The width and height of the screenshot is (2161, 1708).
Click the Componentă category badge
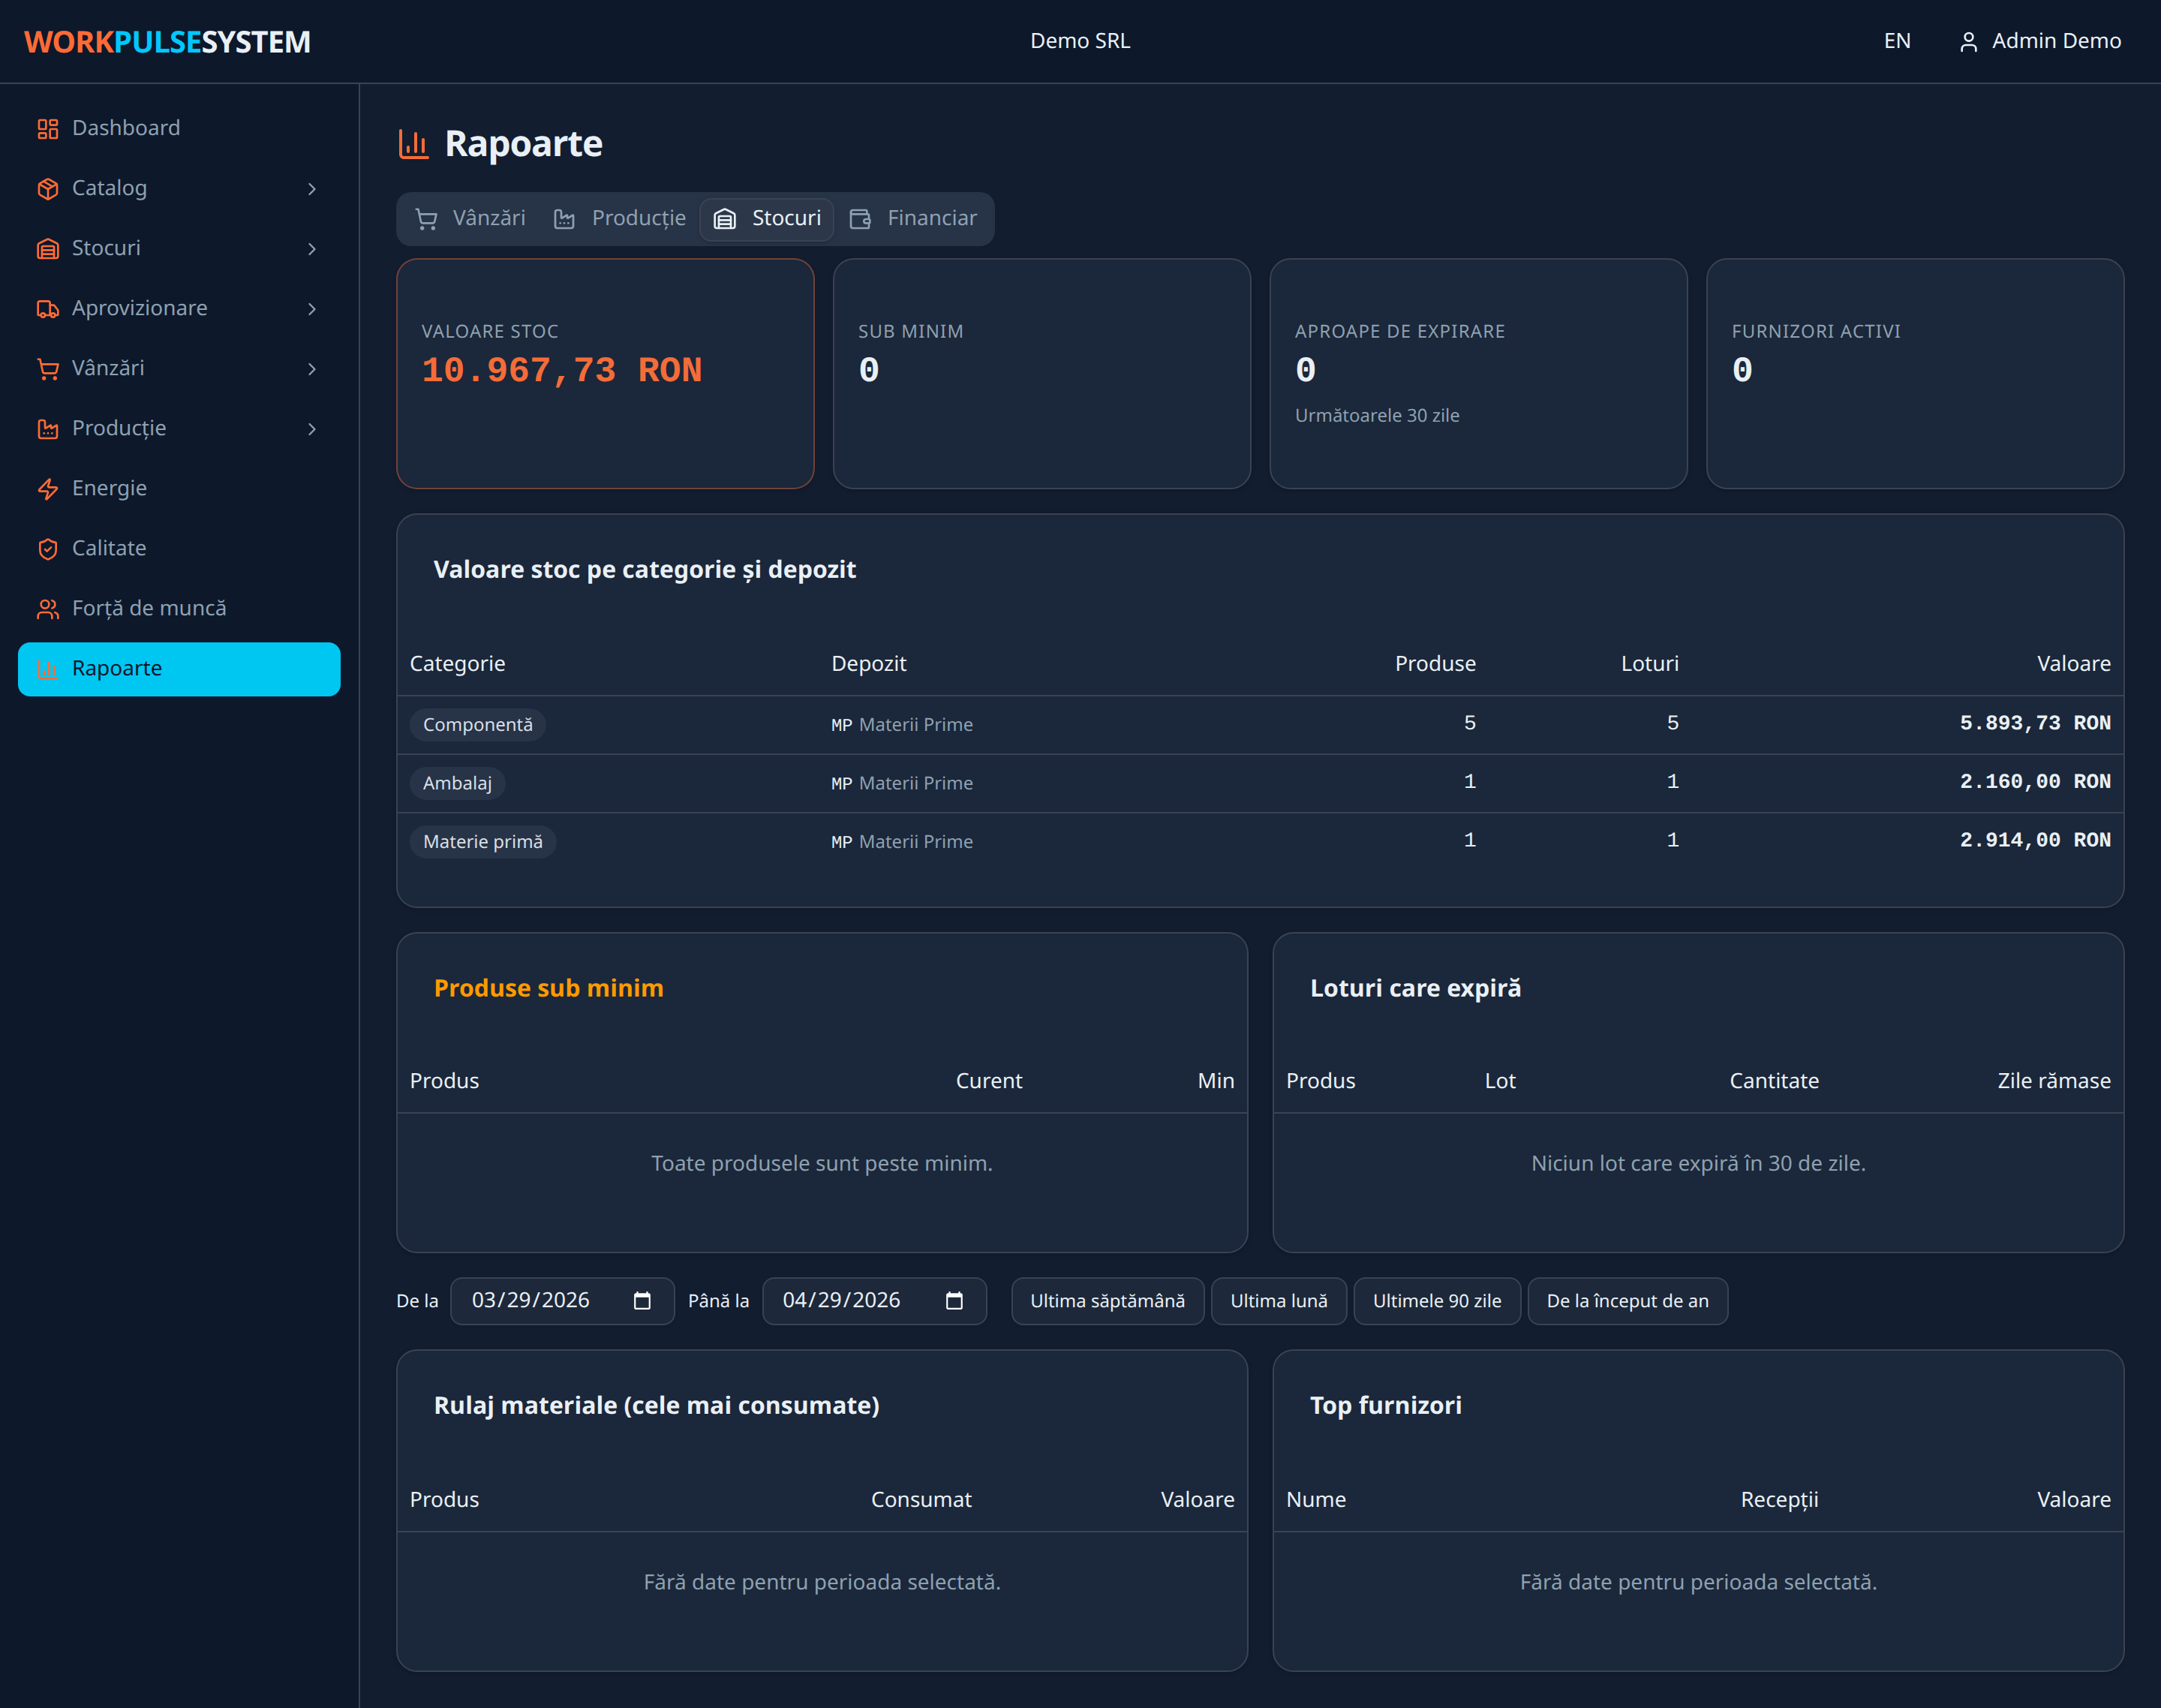tap(477, 725)
